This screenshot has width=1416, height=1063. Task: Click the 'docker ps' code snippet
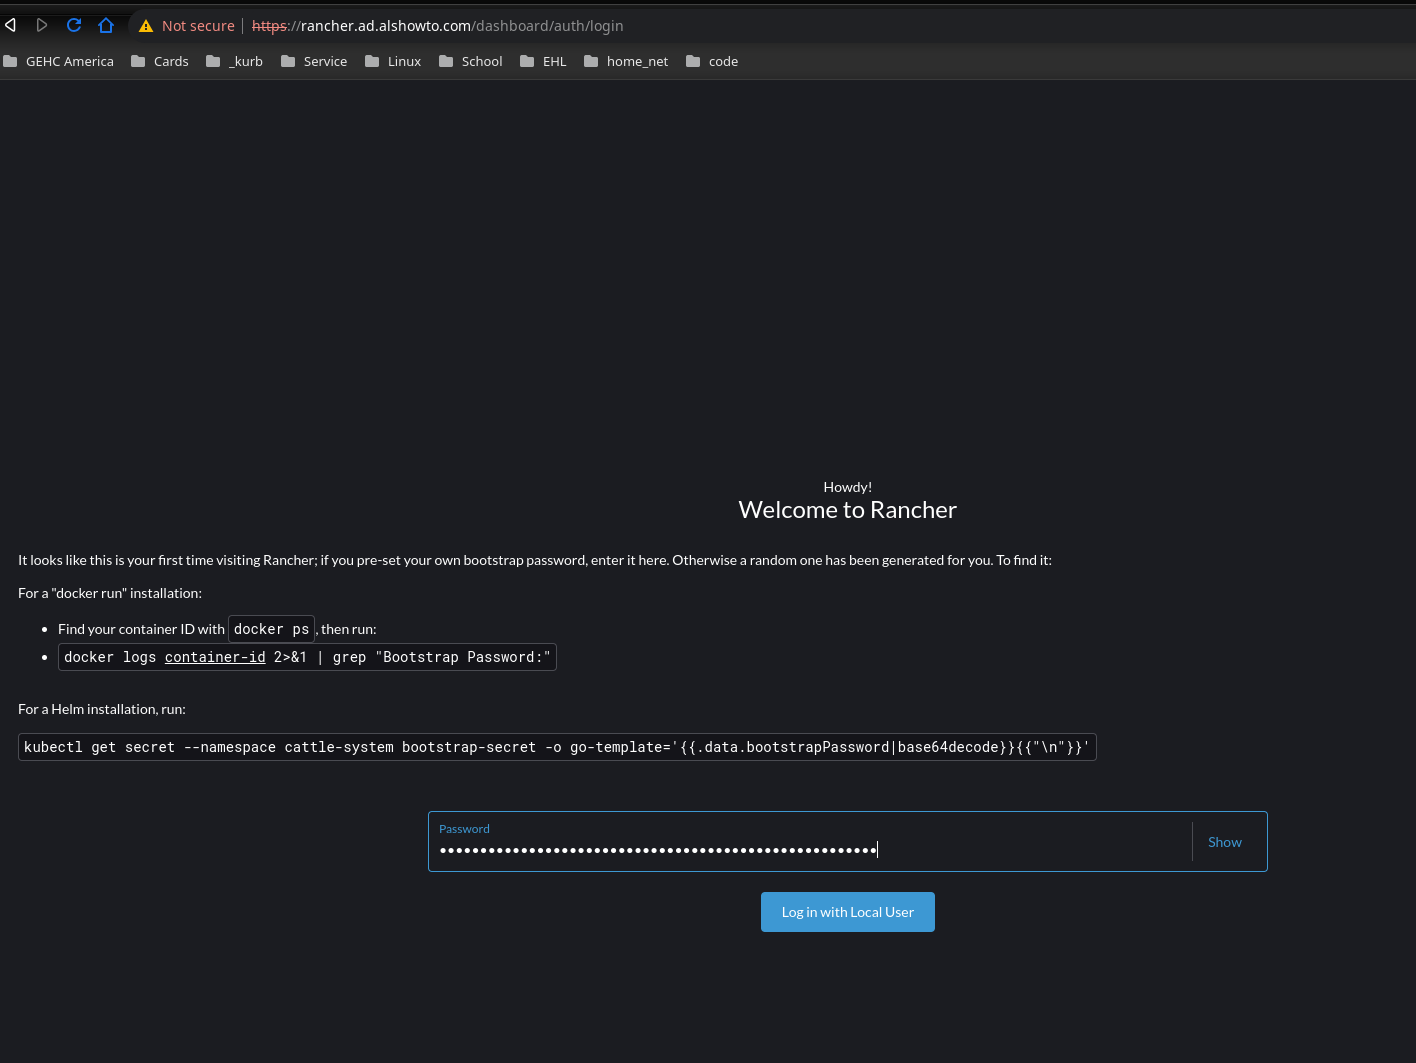tap(271, 629)
